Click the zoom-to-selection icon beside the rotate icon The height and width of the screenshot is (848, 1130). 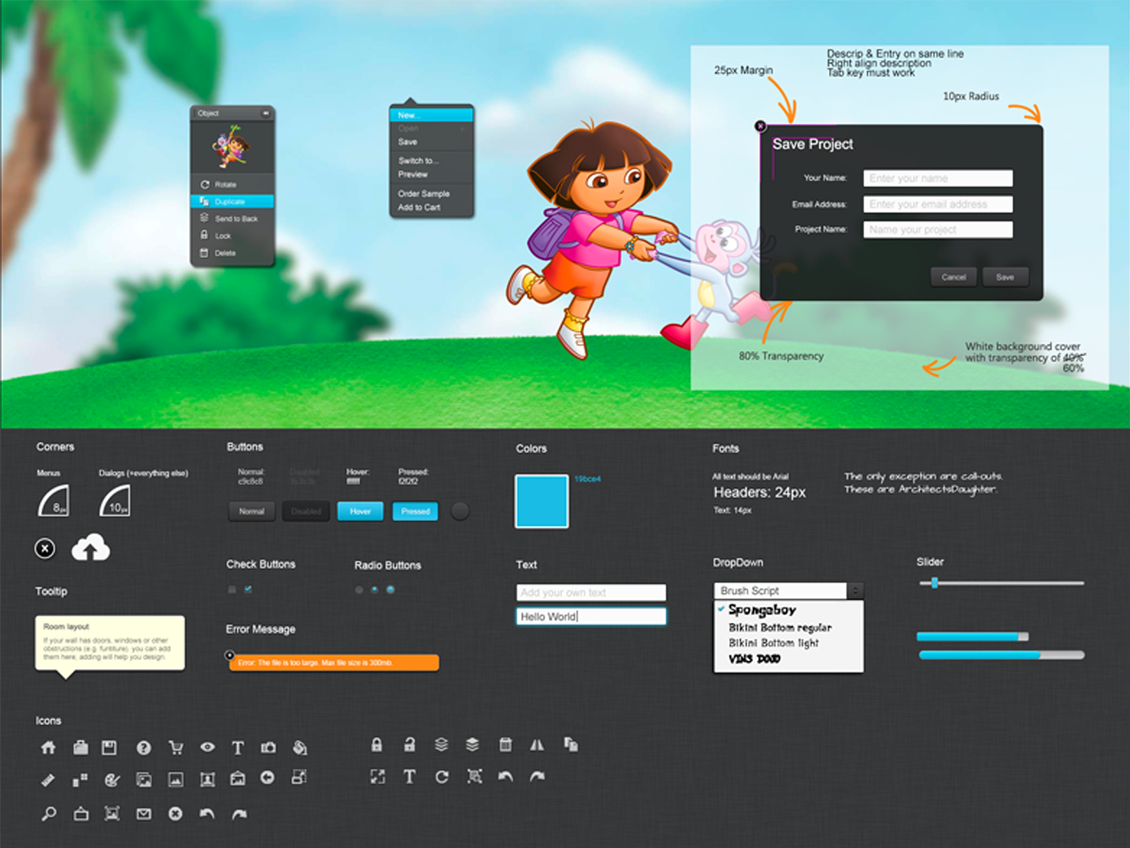point(474,777)
